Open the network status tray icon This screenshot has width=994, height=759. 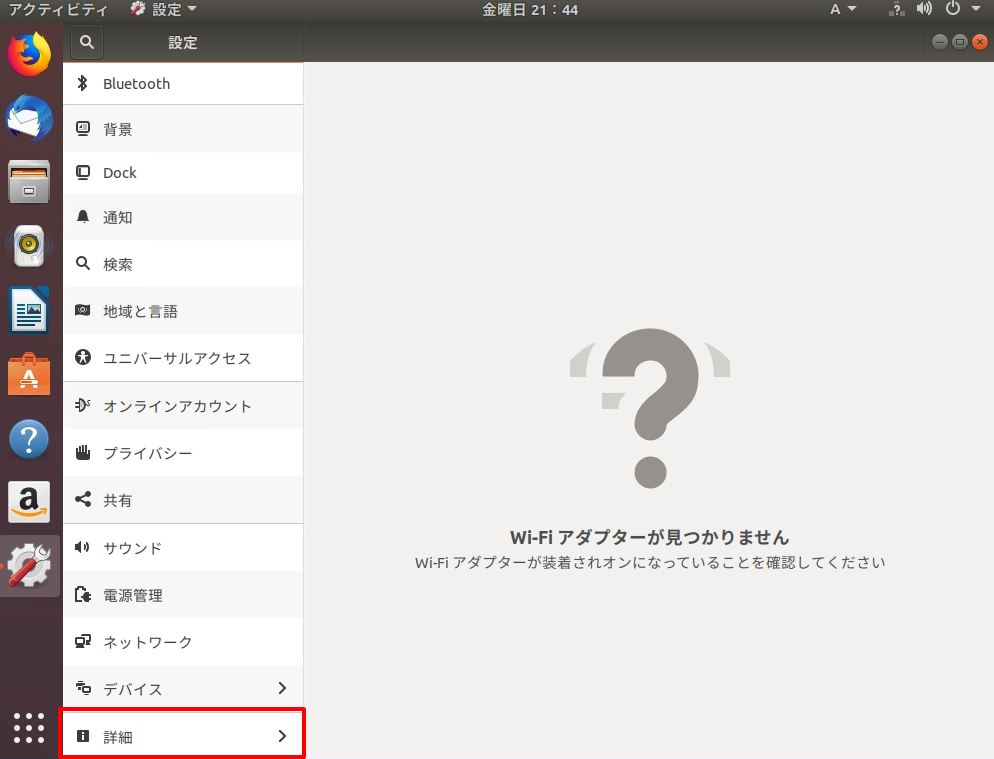pyautogui.click(x=896, y=10)
